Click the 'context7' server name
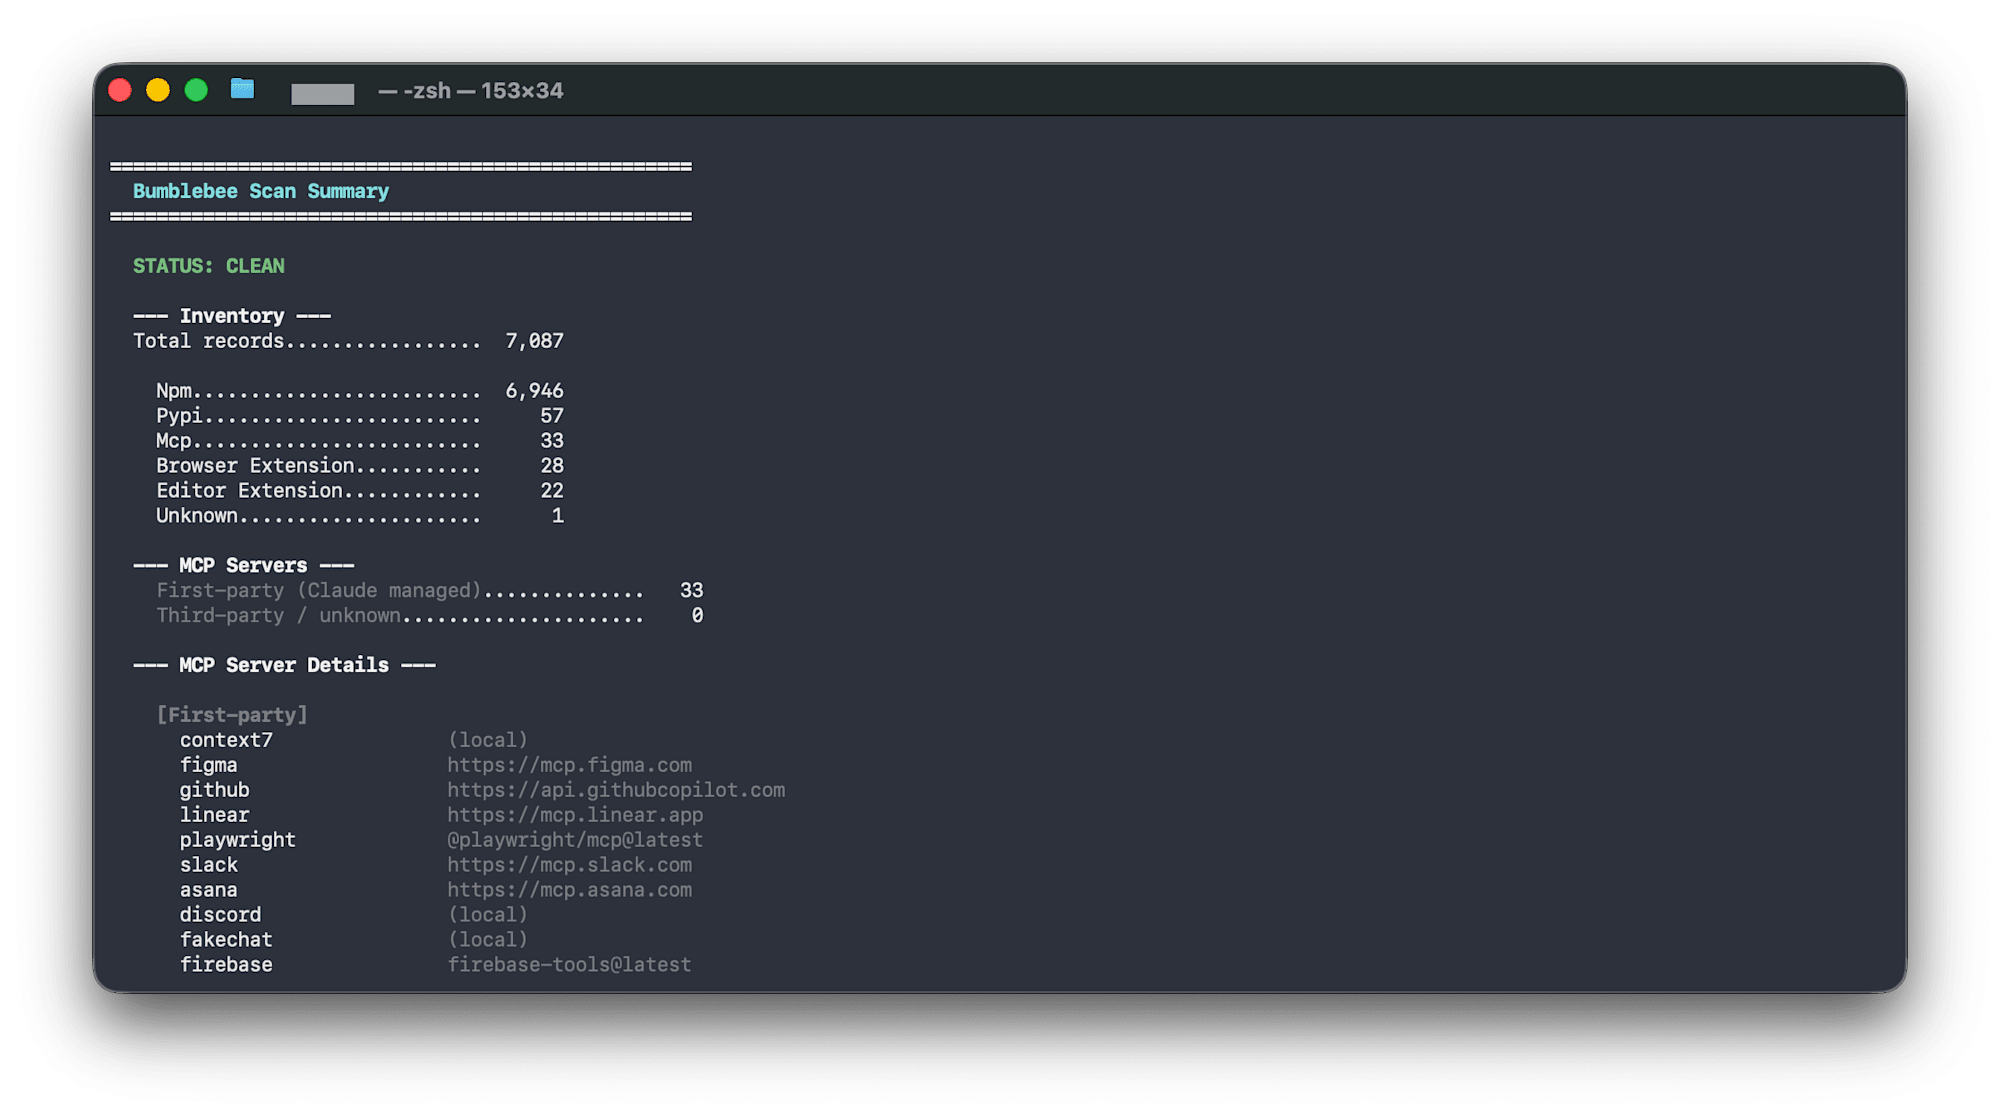 coord(226,741)
